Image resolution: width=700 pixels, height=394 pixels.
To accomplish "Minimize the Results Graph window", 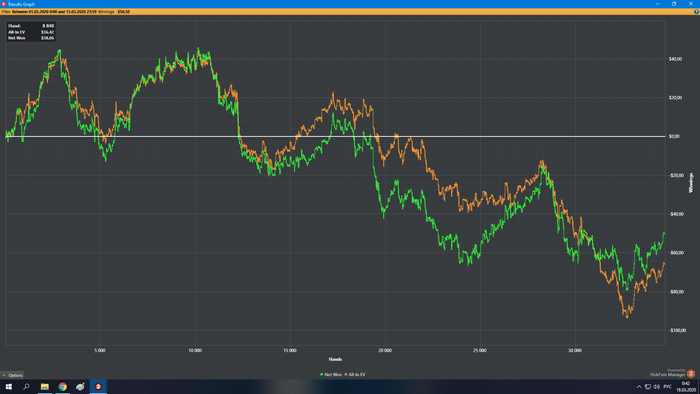I will tap(658, 4).
